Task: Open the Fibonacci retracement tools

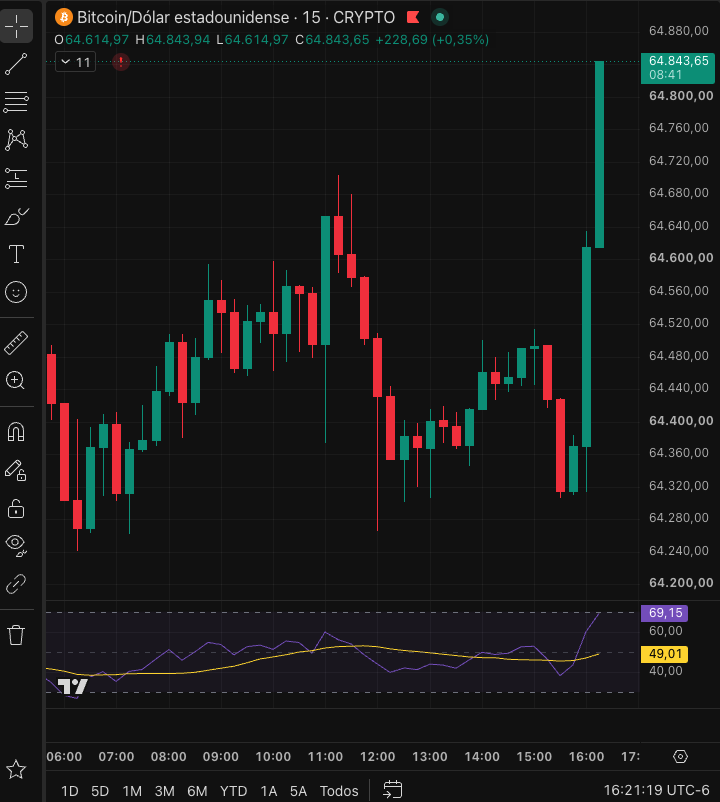Action: 16,102
